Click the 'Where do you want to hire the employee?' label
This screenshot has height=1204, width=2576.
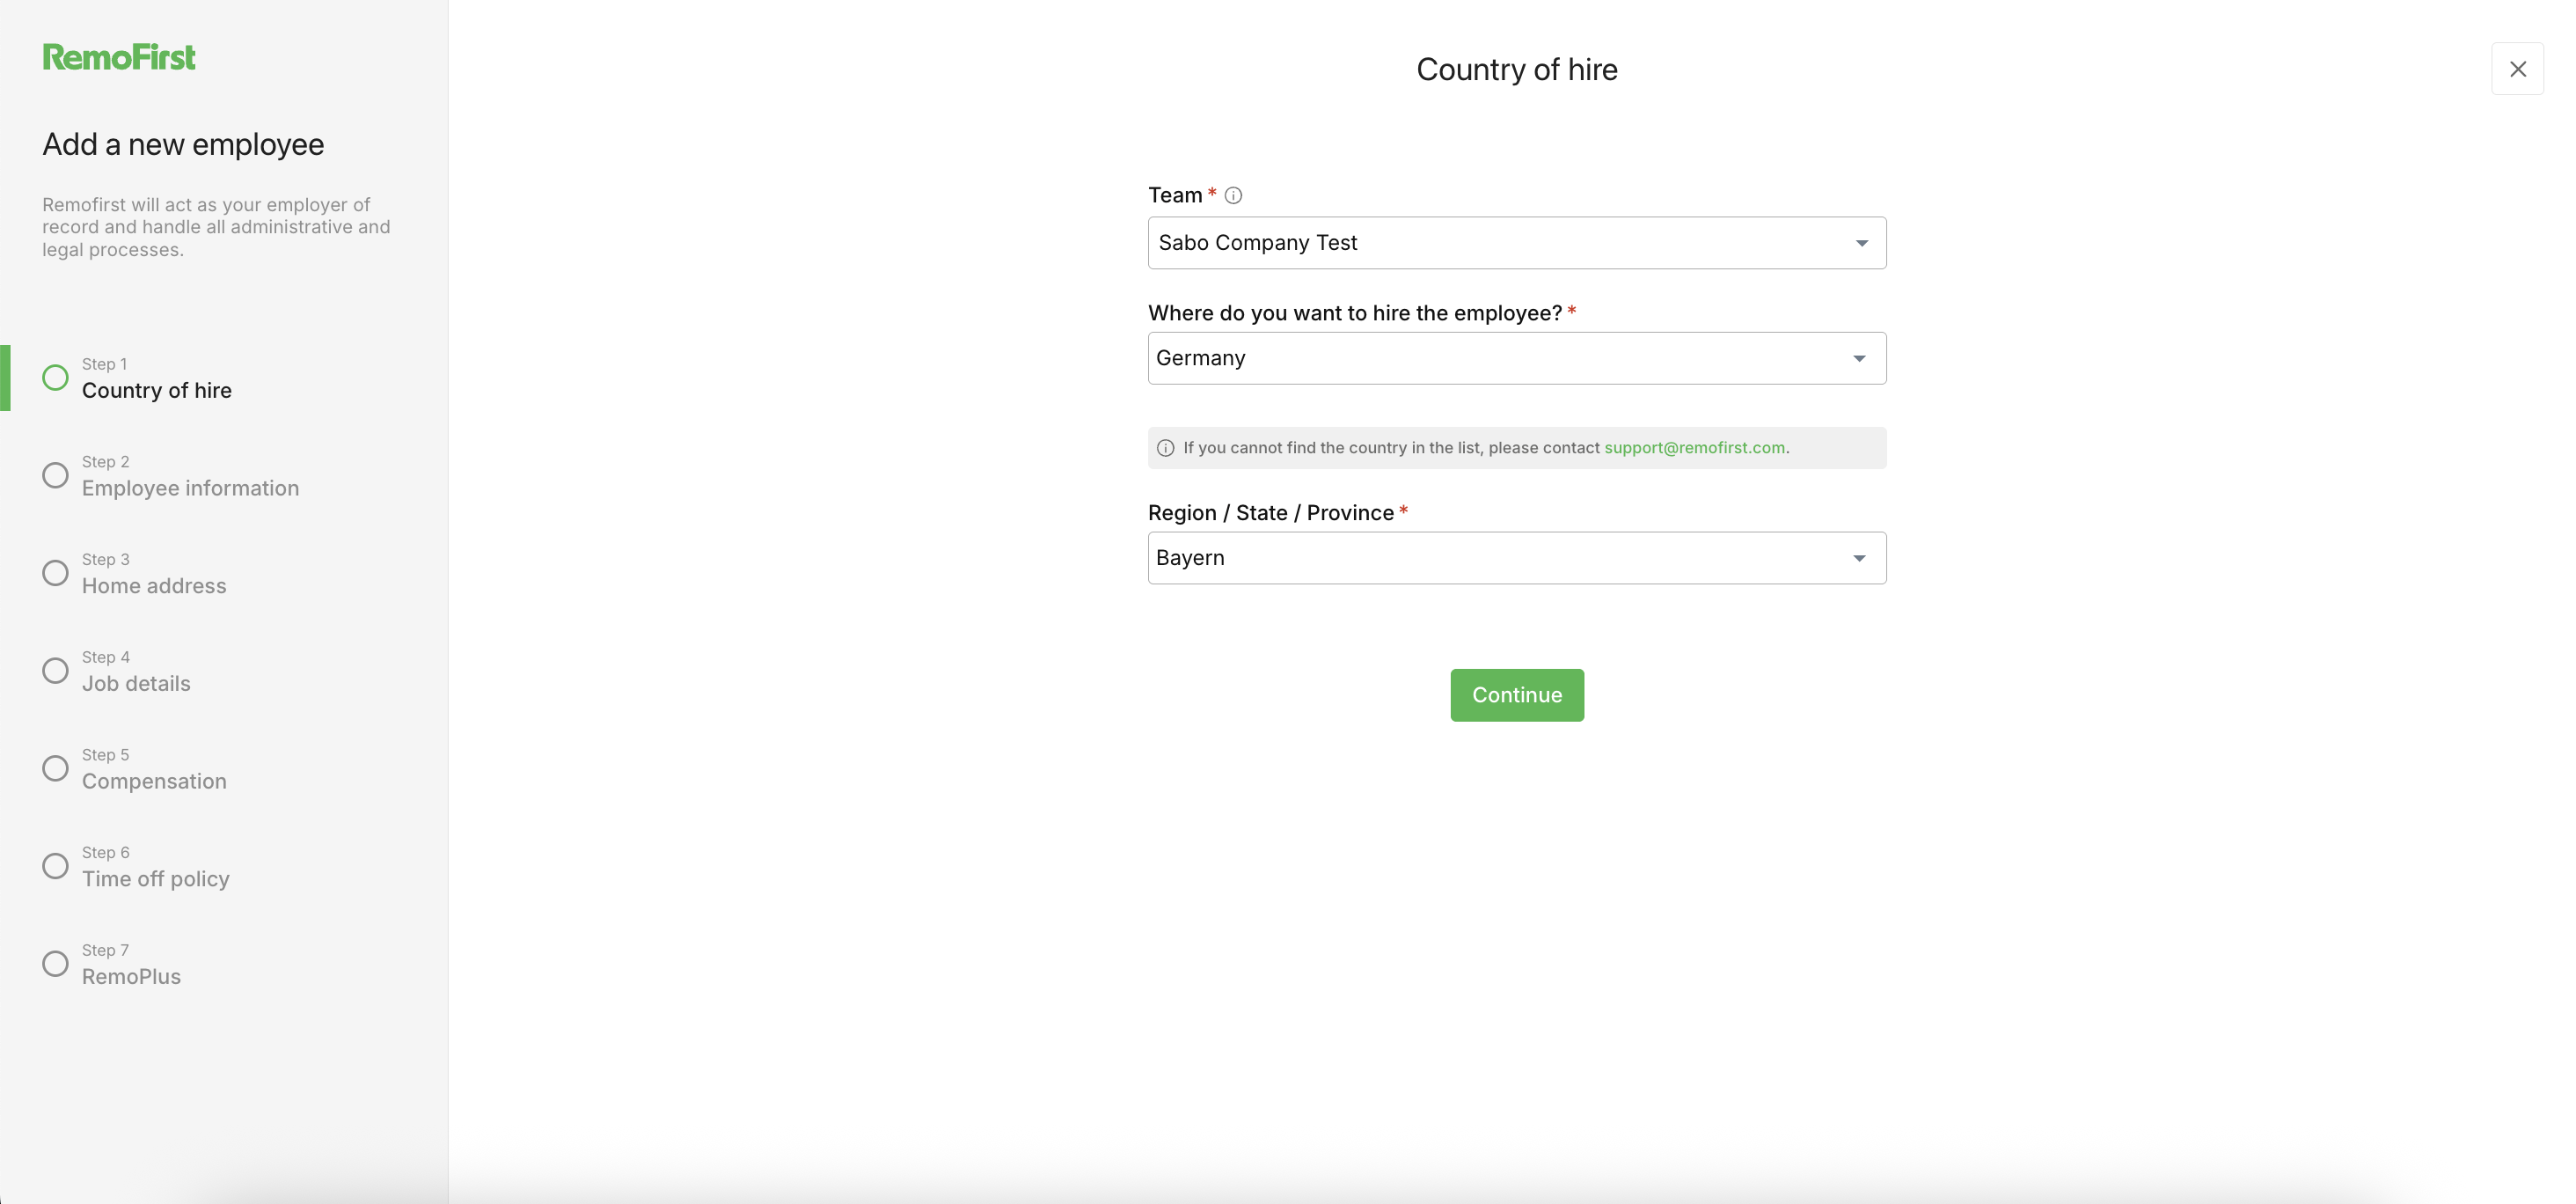(1354, 313)
